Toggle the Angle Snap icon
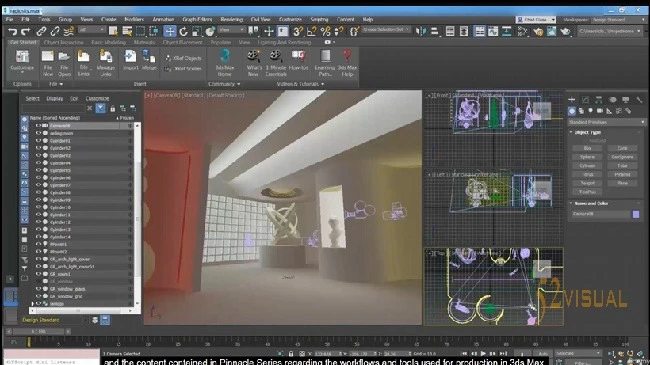 [312, 31]
